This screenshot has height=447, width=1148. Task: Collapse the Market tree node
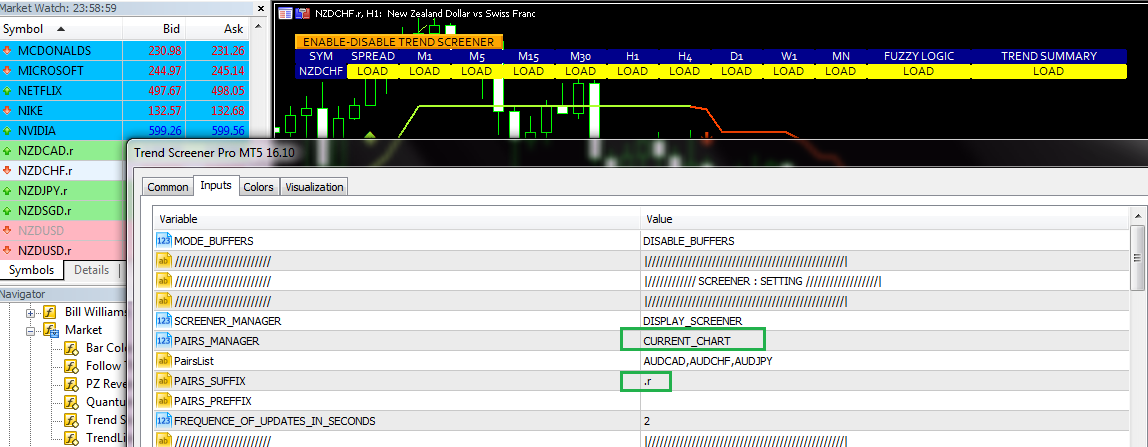tap(31, 331)
